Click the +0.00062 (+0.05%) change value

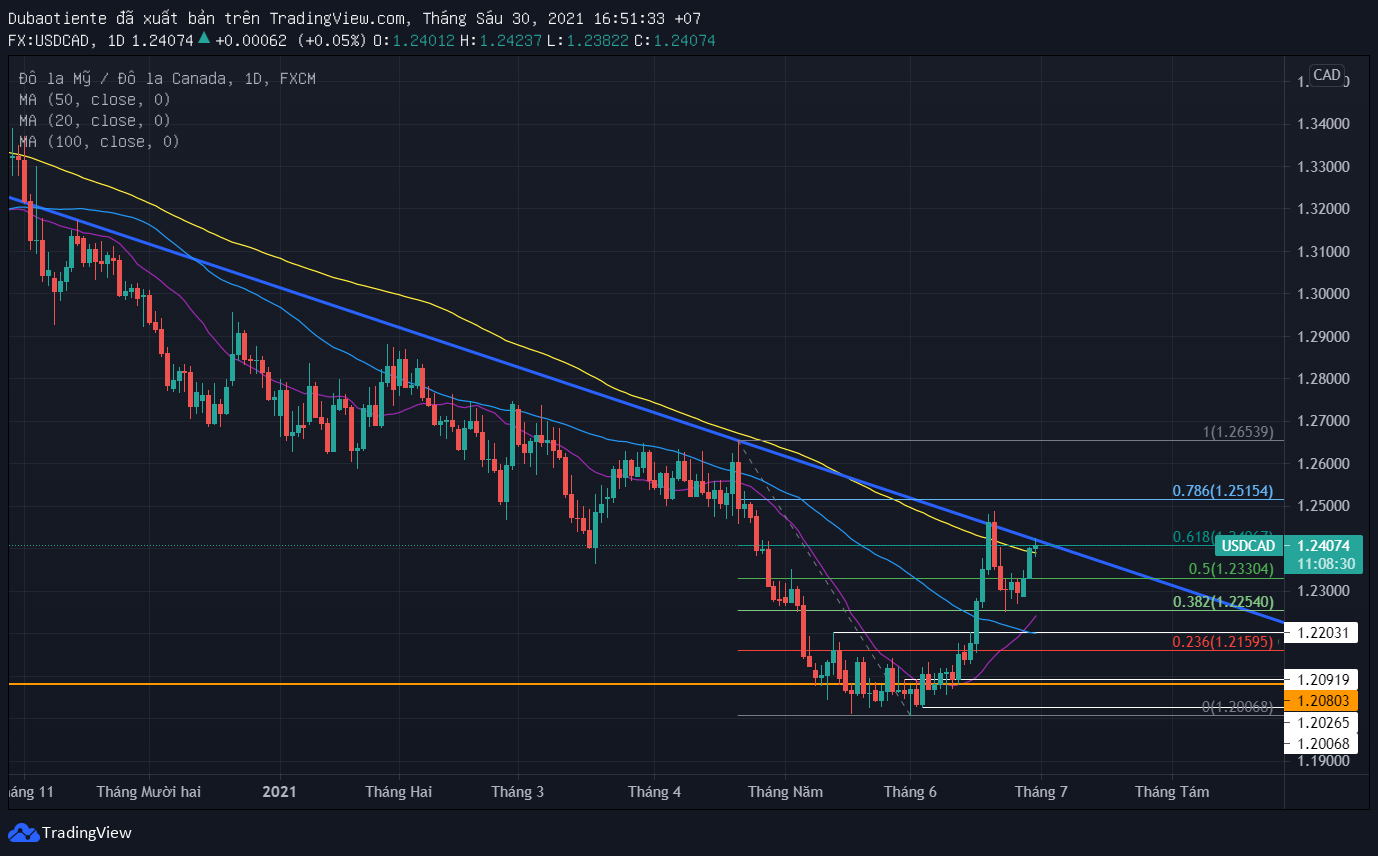290,40
